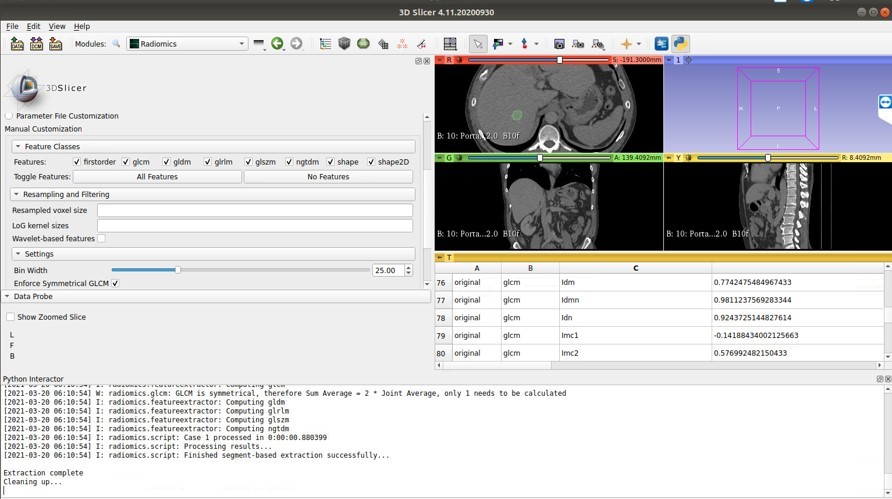Click the restore scene view icon
The height and width of the screenshot is (499, 892).
point(598,44)
